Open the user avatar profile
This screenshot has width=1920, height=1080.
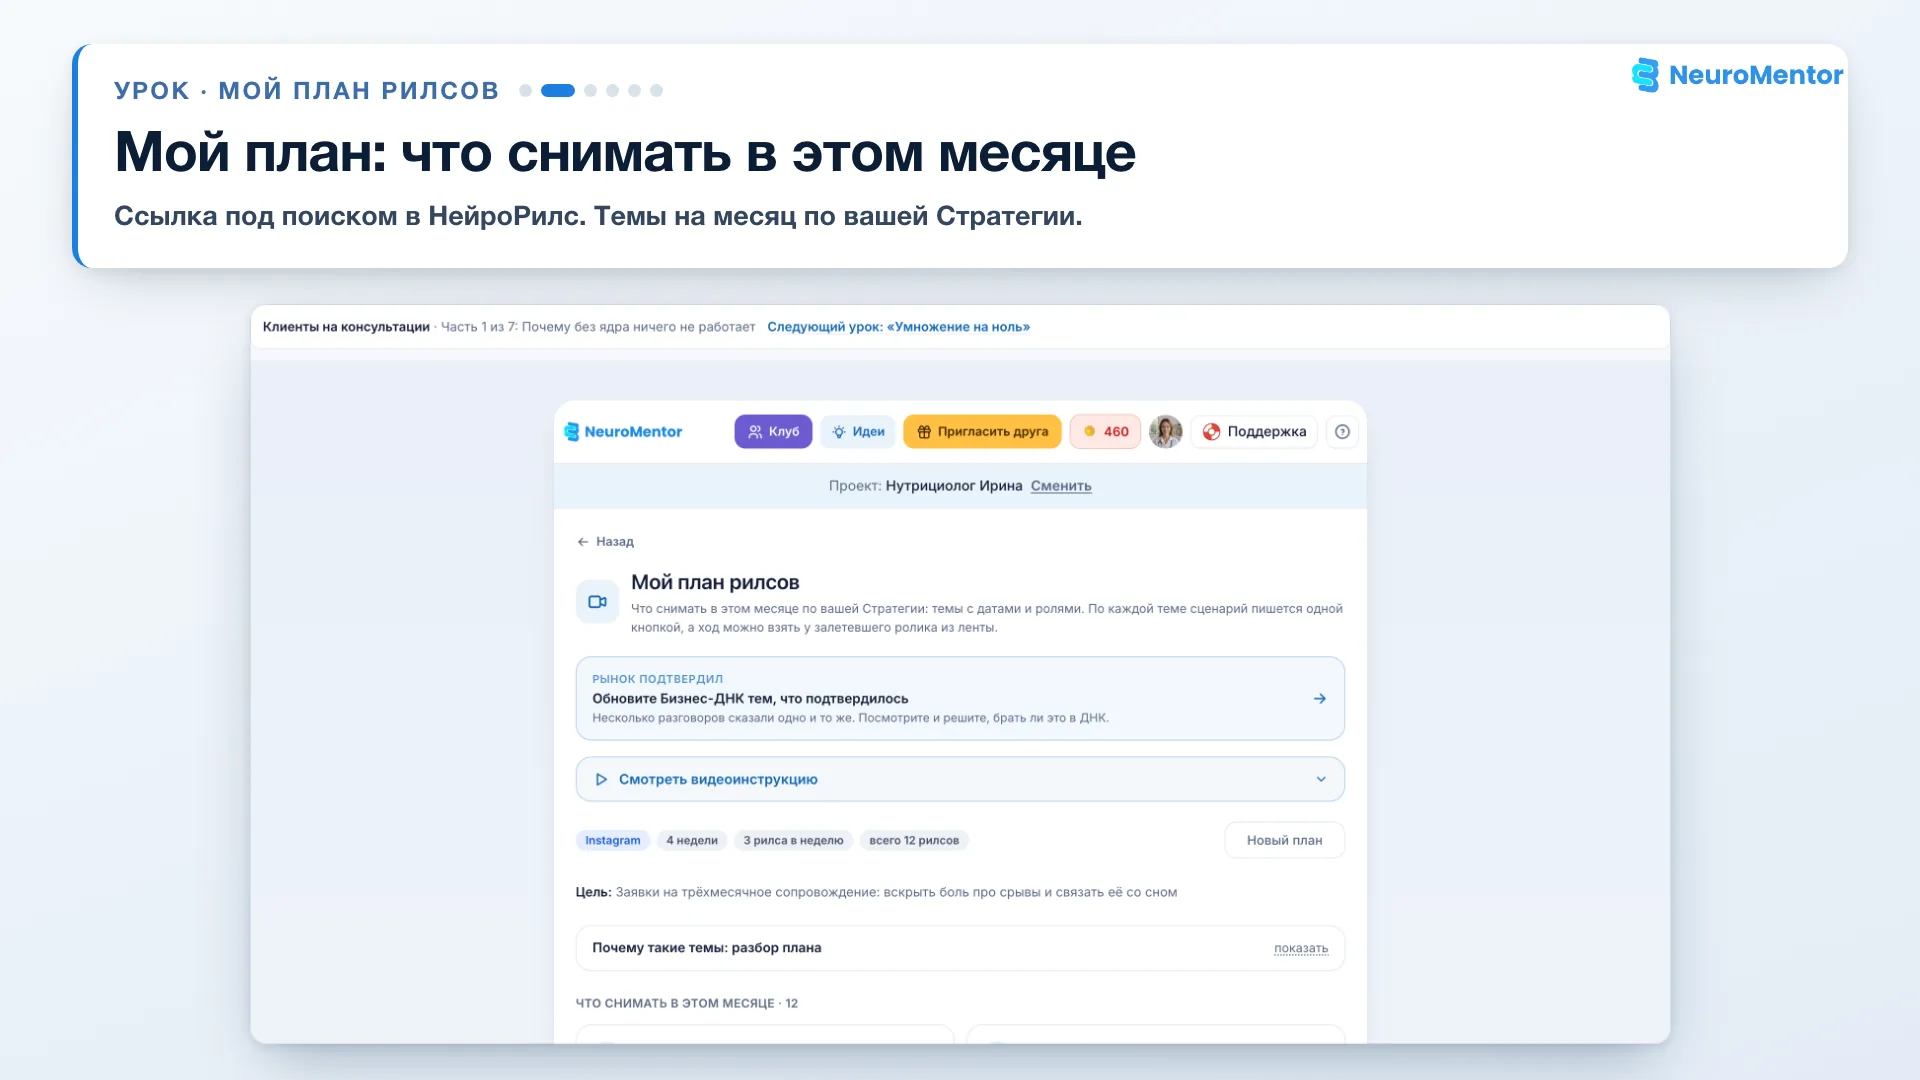(1165, 432)
